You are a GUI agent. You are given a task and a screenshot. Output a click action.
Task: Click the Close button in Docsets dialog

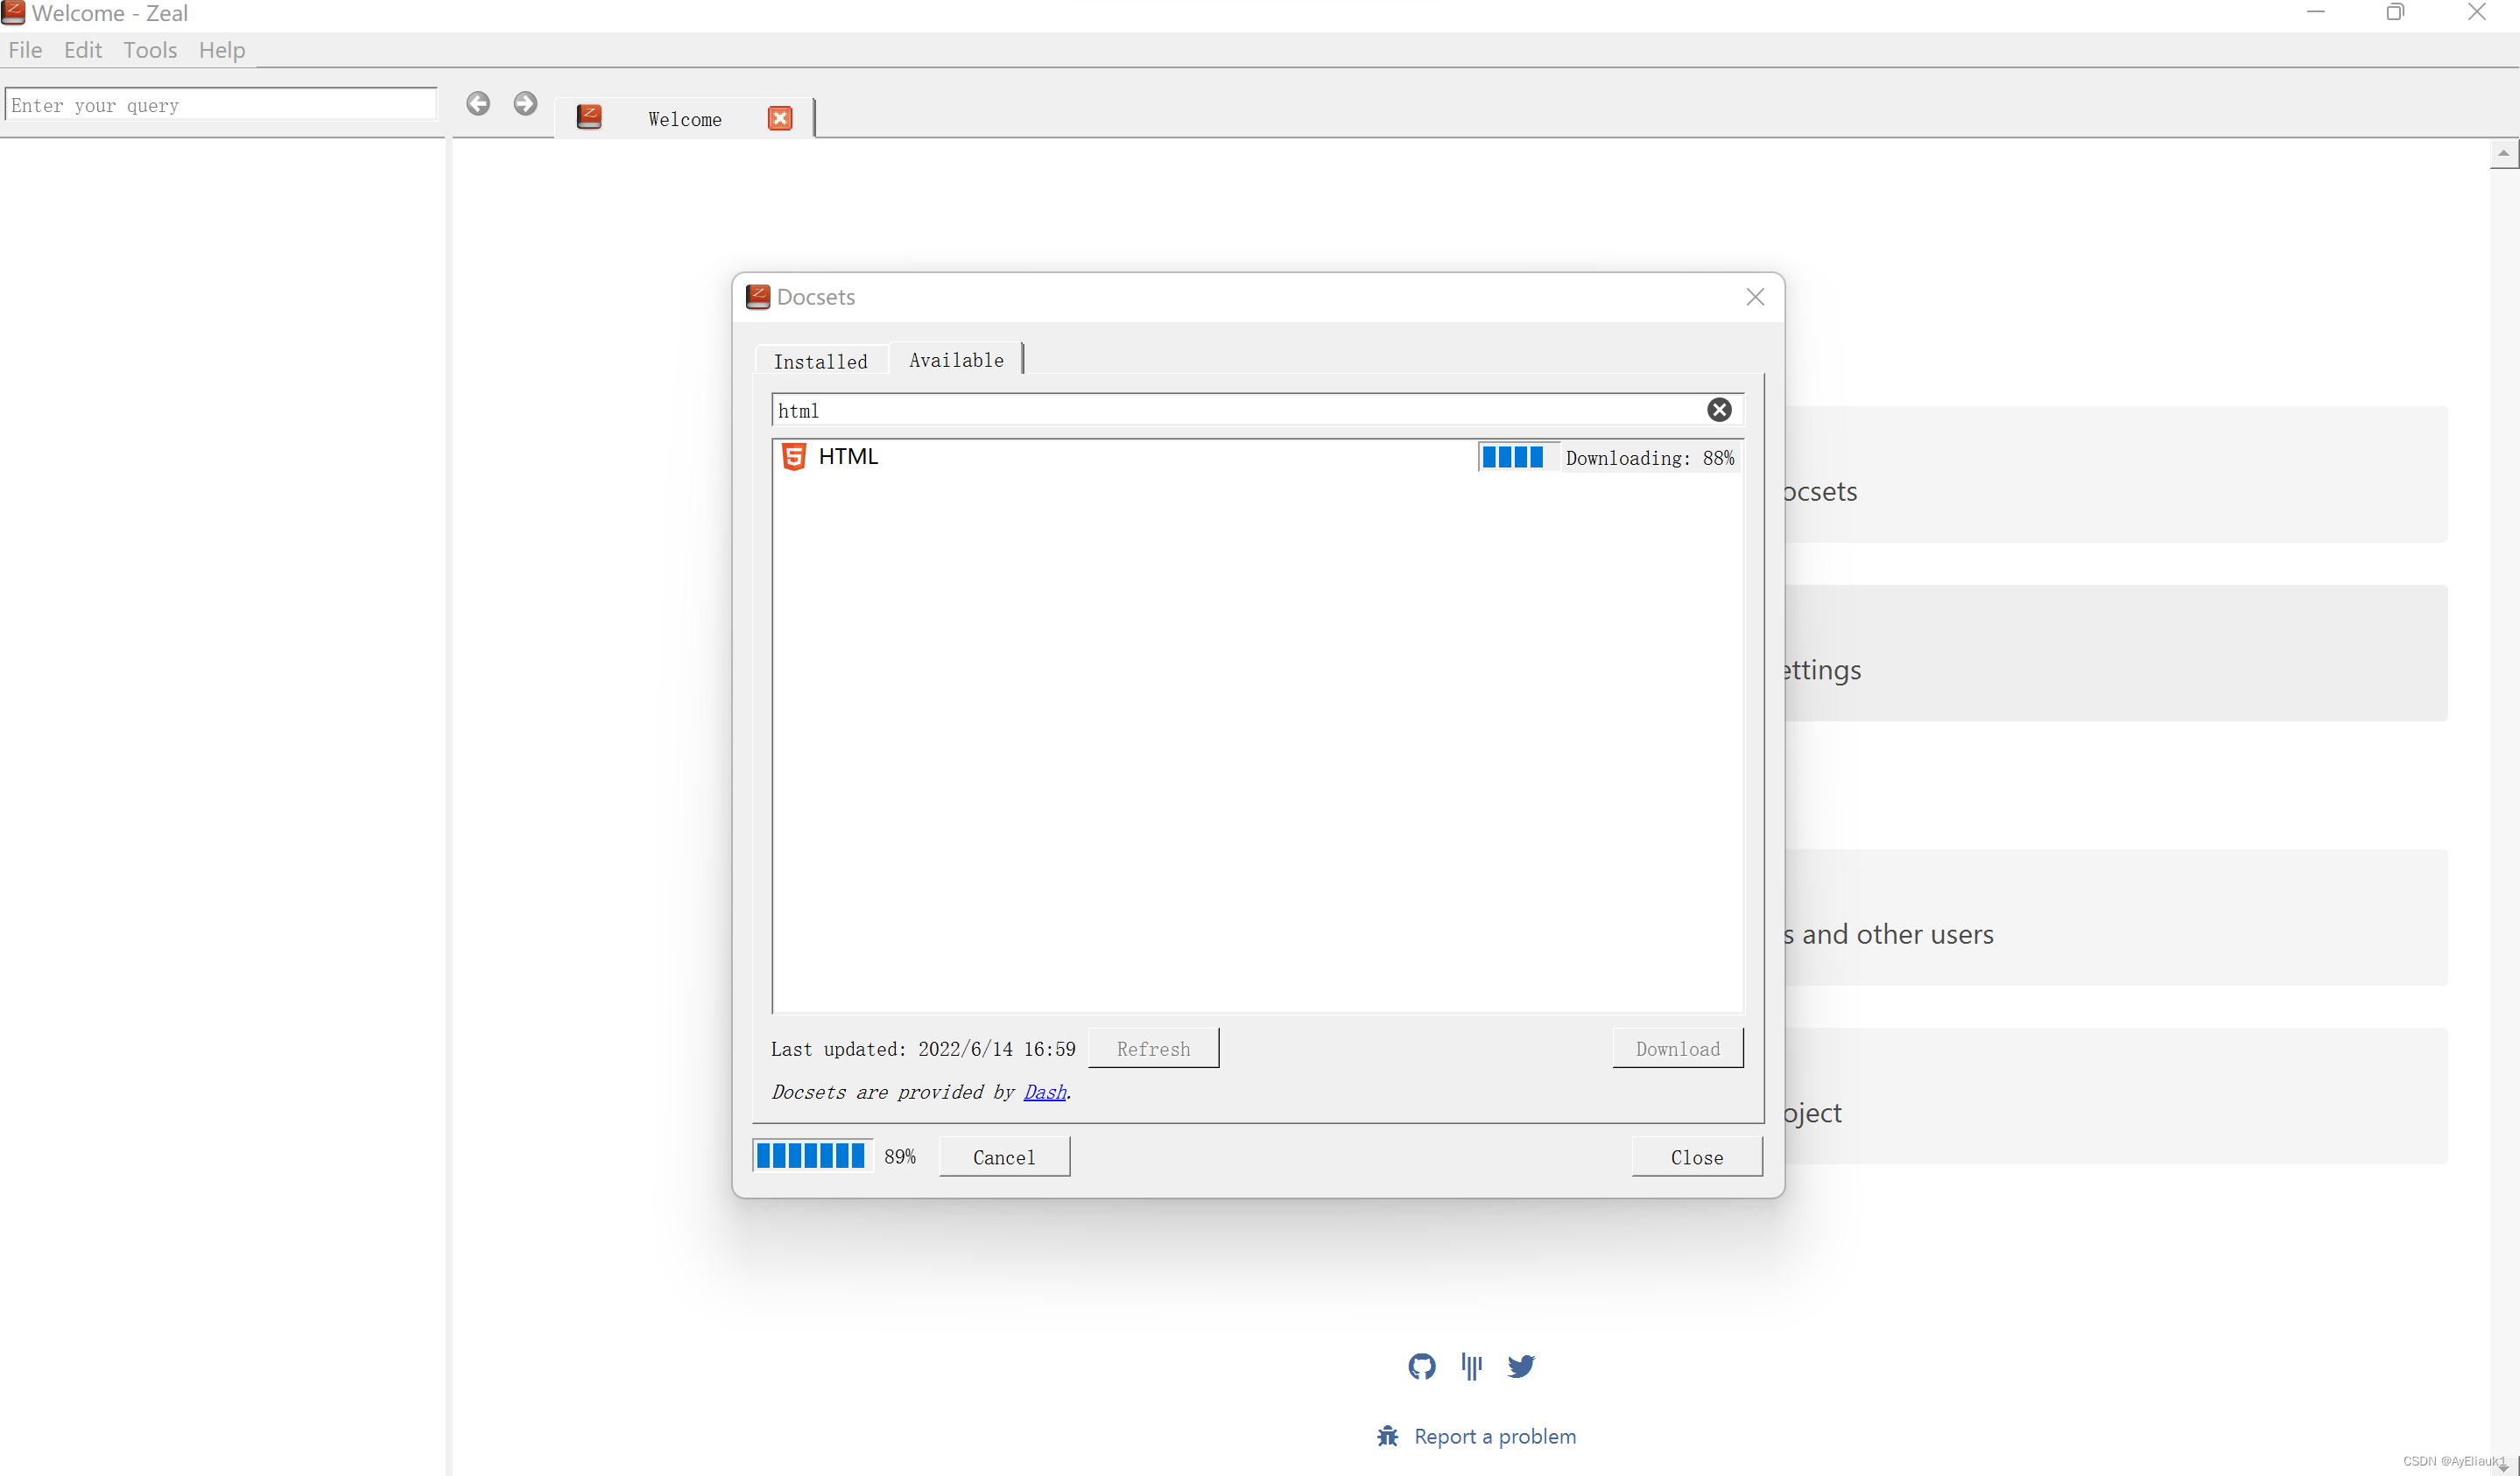click(1697, 1156)
